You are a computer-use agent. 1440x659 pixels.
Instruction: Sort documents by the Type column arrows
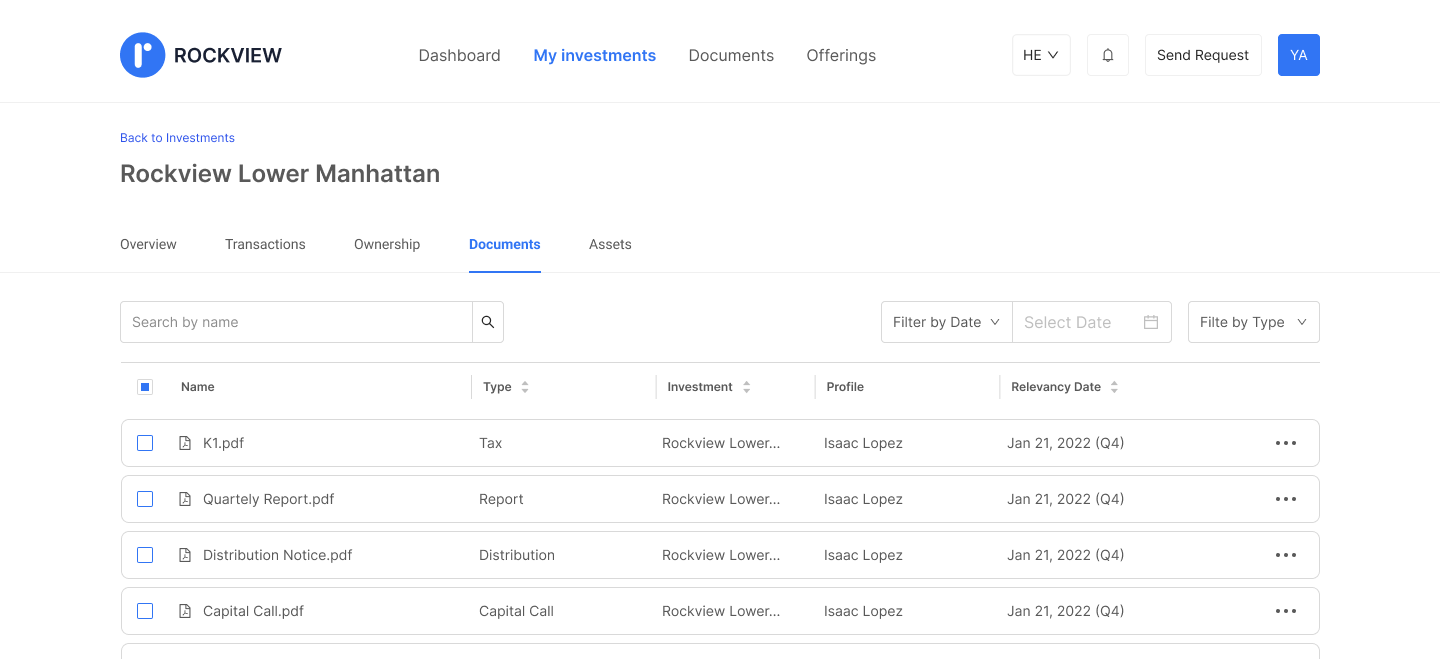coord(527,387)
